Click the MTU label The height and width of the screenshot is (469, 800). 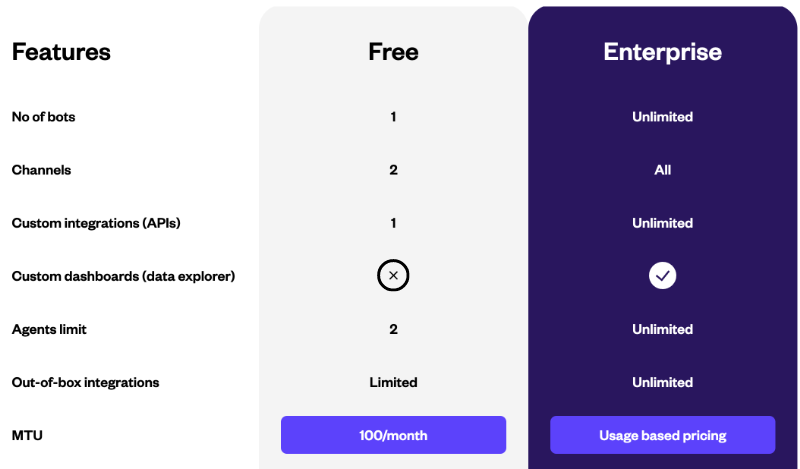pyautogui.click(x=27, y=435)
